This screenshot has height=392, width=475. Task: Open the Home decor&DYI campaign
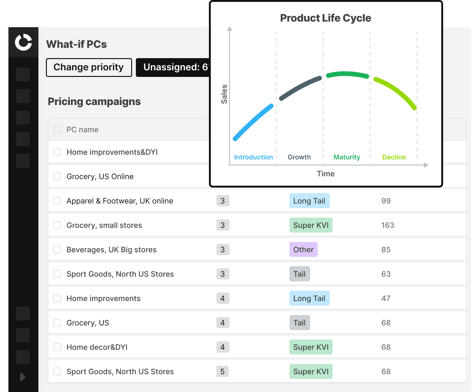point(97,347)
